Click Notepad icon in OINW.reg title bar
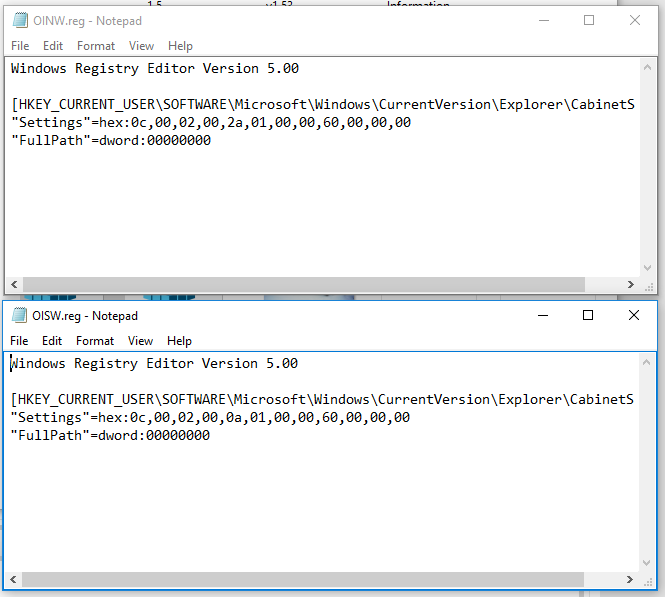665x597 pixels. point(20,20)
